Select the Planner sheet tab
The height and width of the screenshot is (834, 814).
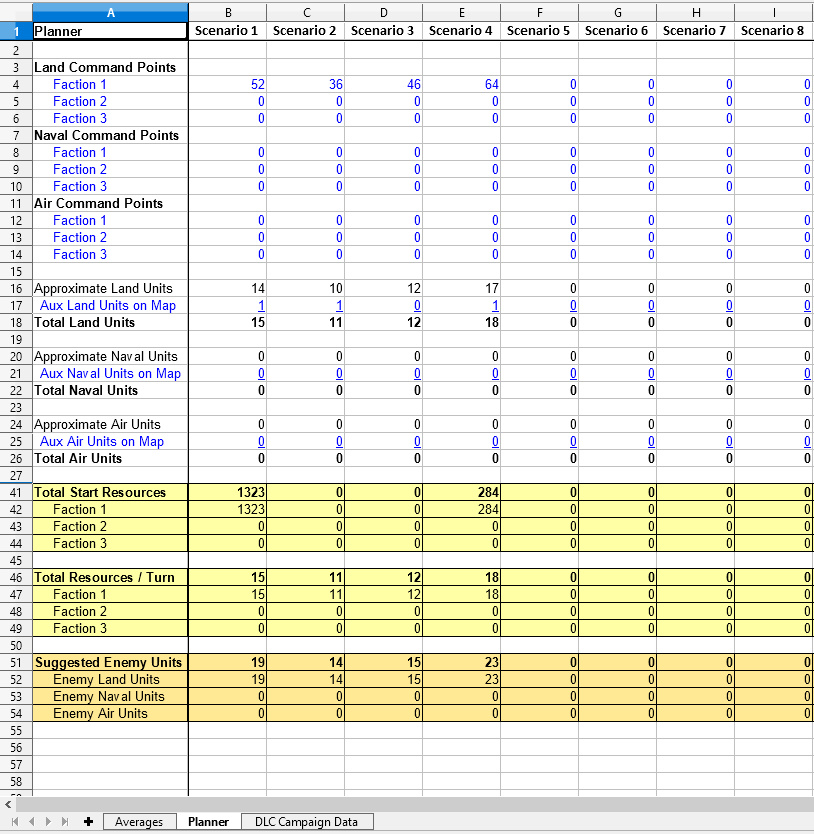(208, 822)
